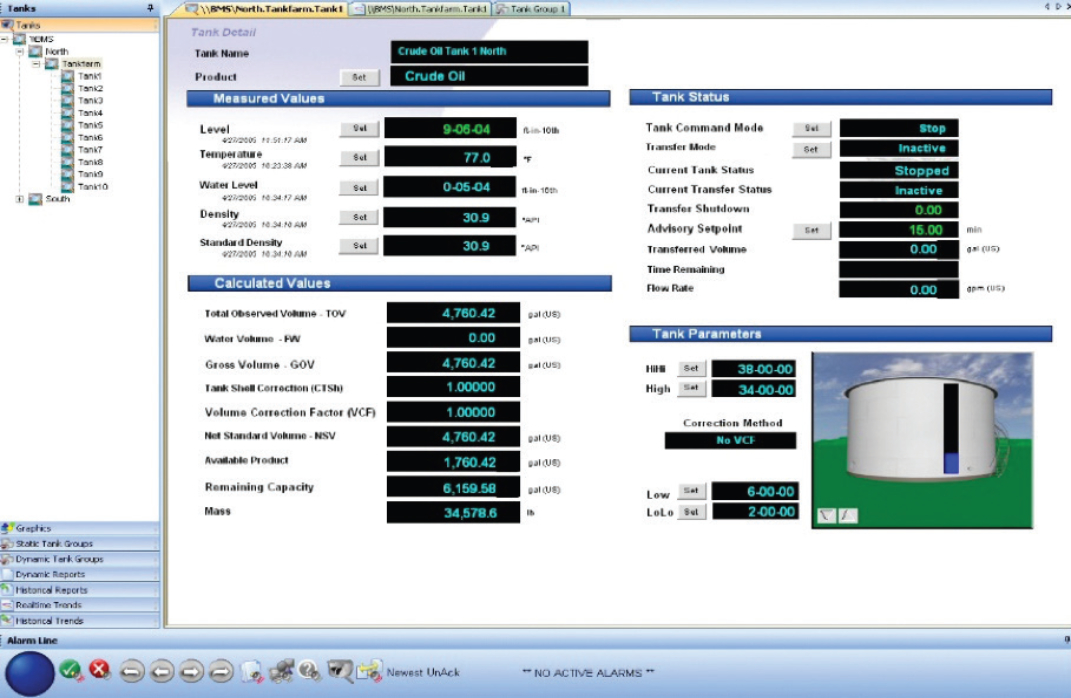The height and width of the screenshot is (698, 1071).
Task: Click the networked computers icon in alarm line
Action: tap(281, 671)
